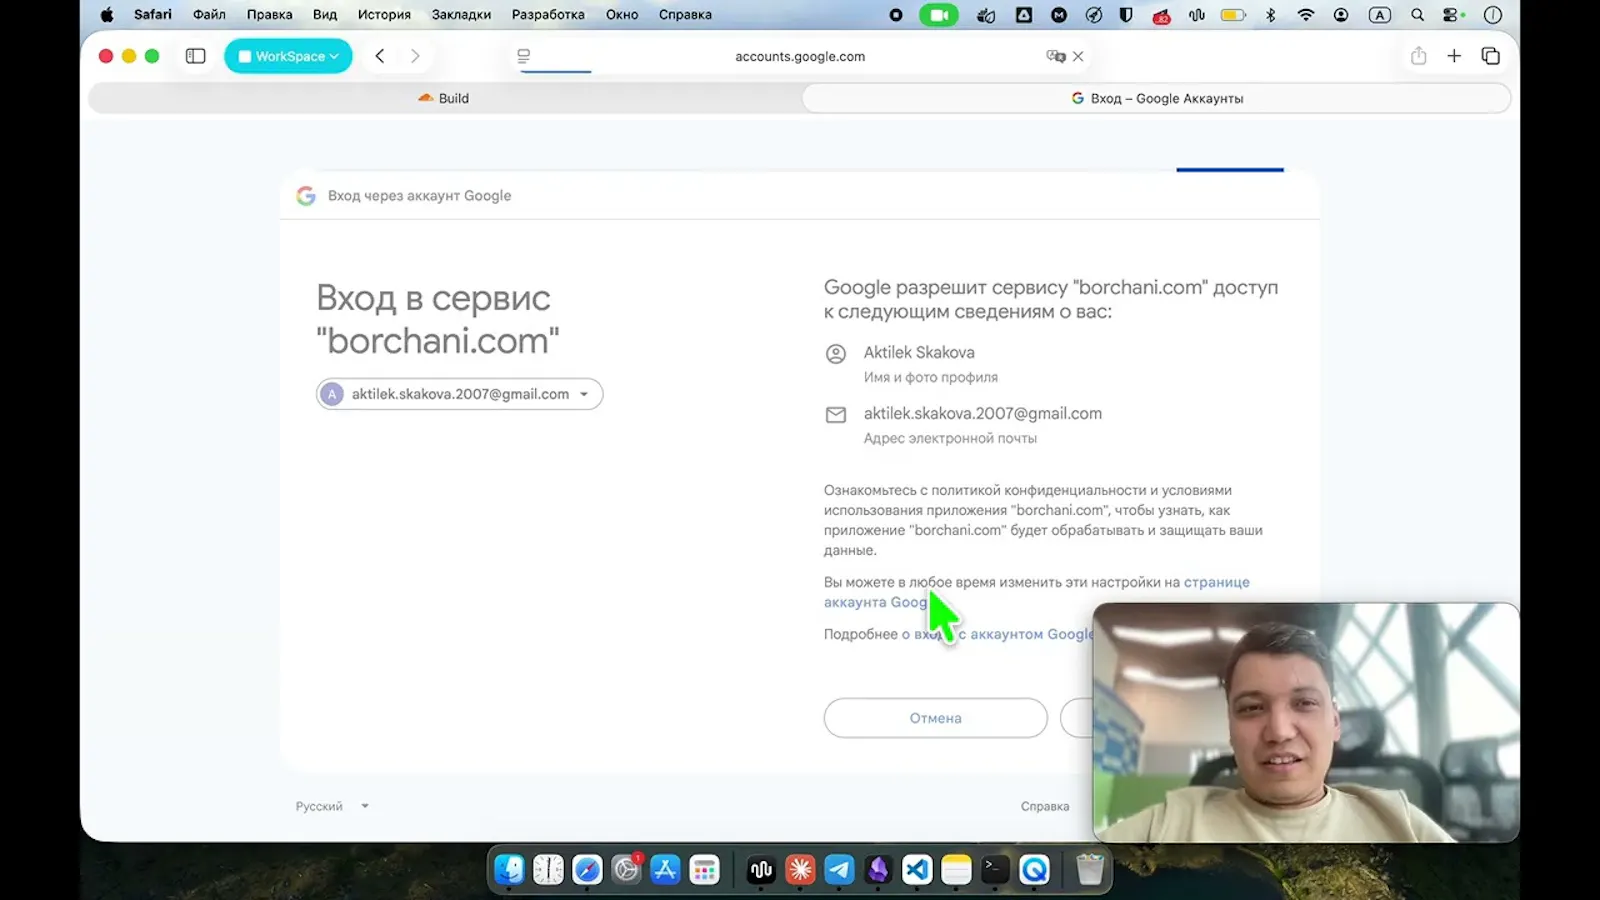Open App Store from the Dock
1600x900 pixels.
pos(665,870)
